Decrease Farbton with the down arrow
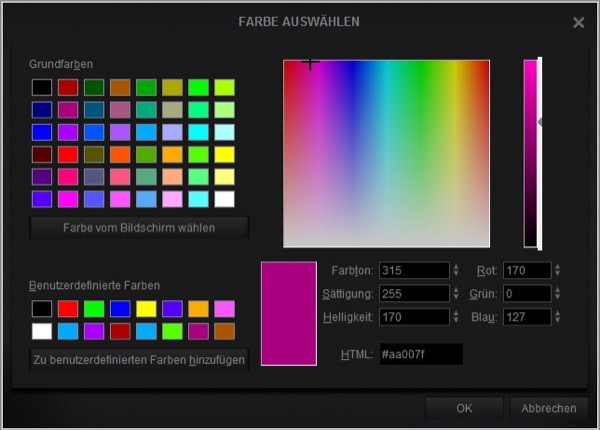Screen dimensions: 600x430 point(456,274)
